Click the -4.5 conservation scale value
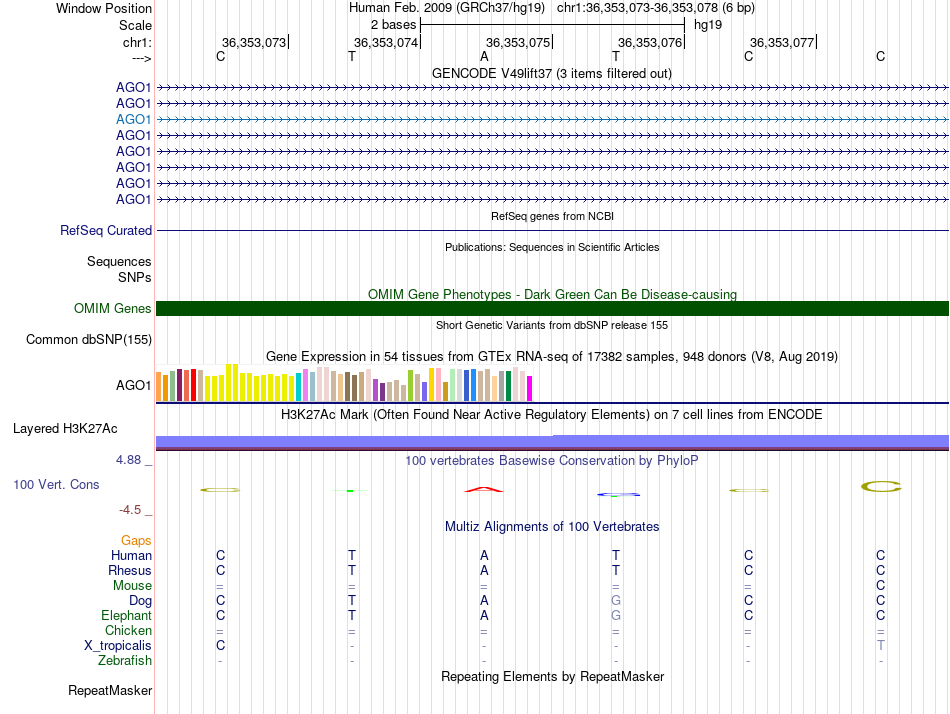Screen dimensions: 950x714 (130, 510)
